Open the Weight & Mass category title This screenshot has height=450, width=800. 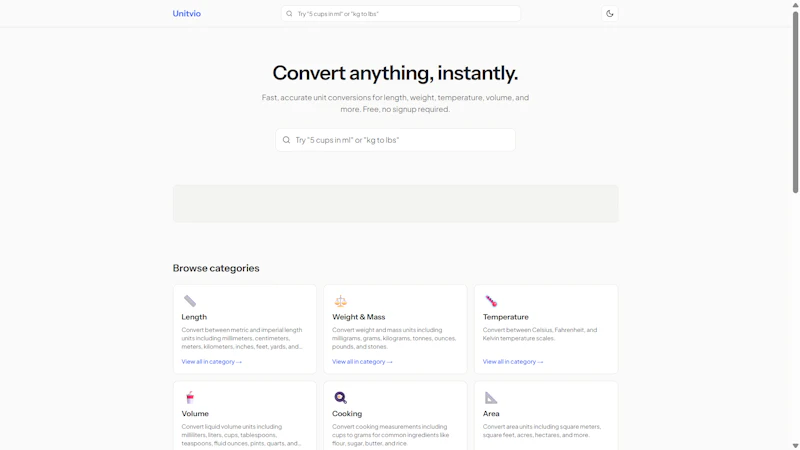click(x=359, y=317)
